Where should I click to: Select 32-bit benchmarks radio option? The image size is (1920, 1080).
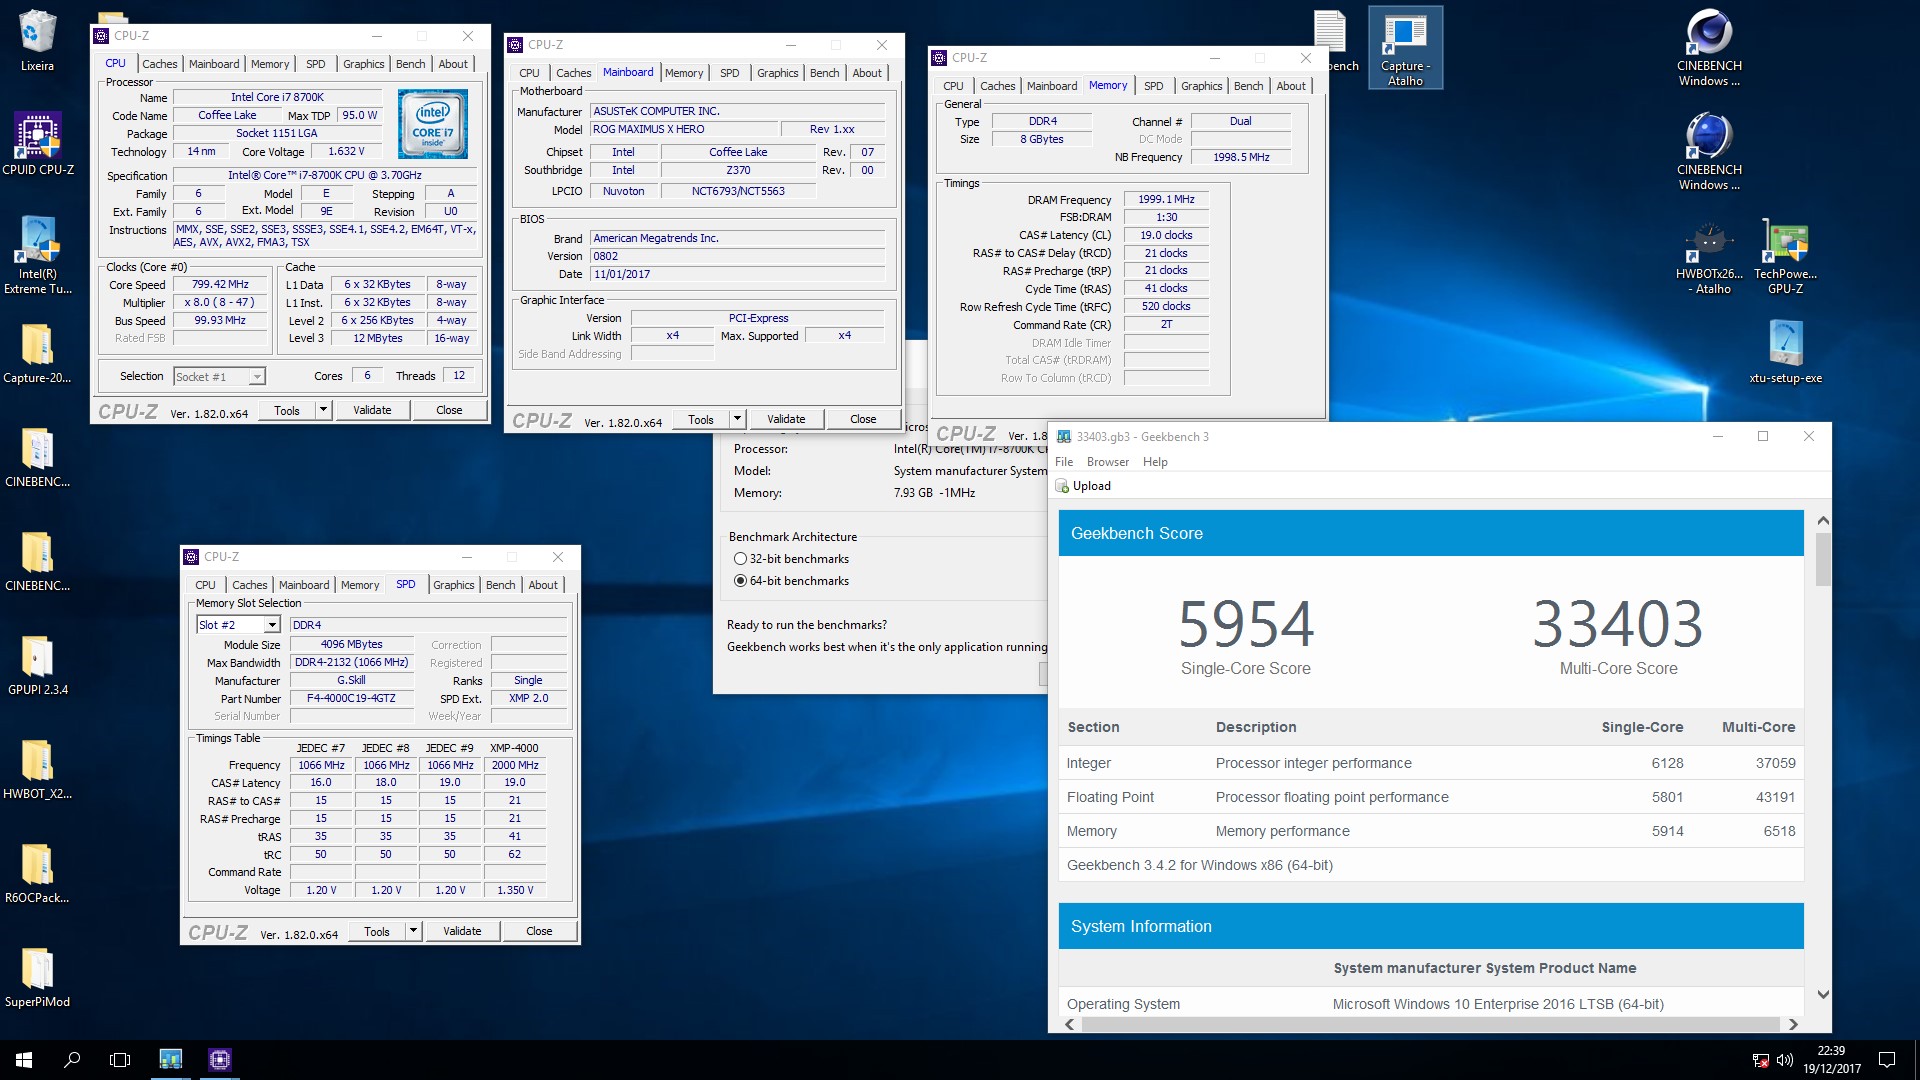(x=740, y=559)
